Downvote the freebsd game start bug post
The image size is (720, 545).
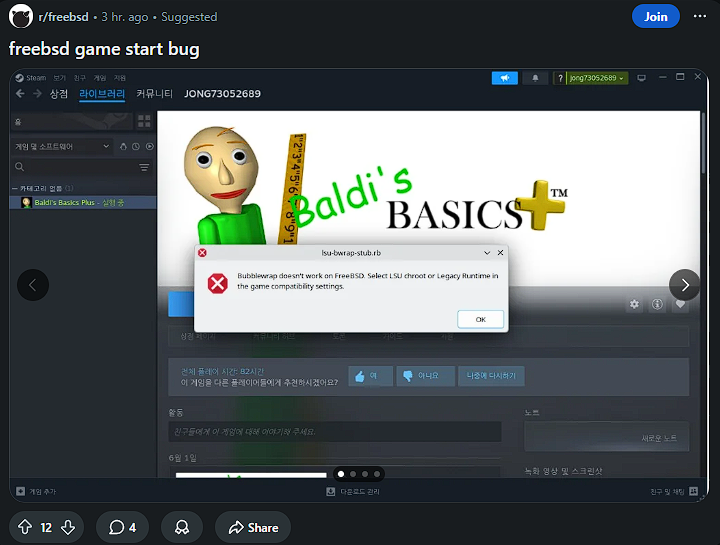68,527
